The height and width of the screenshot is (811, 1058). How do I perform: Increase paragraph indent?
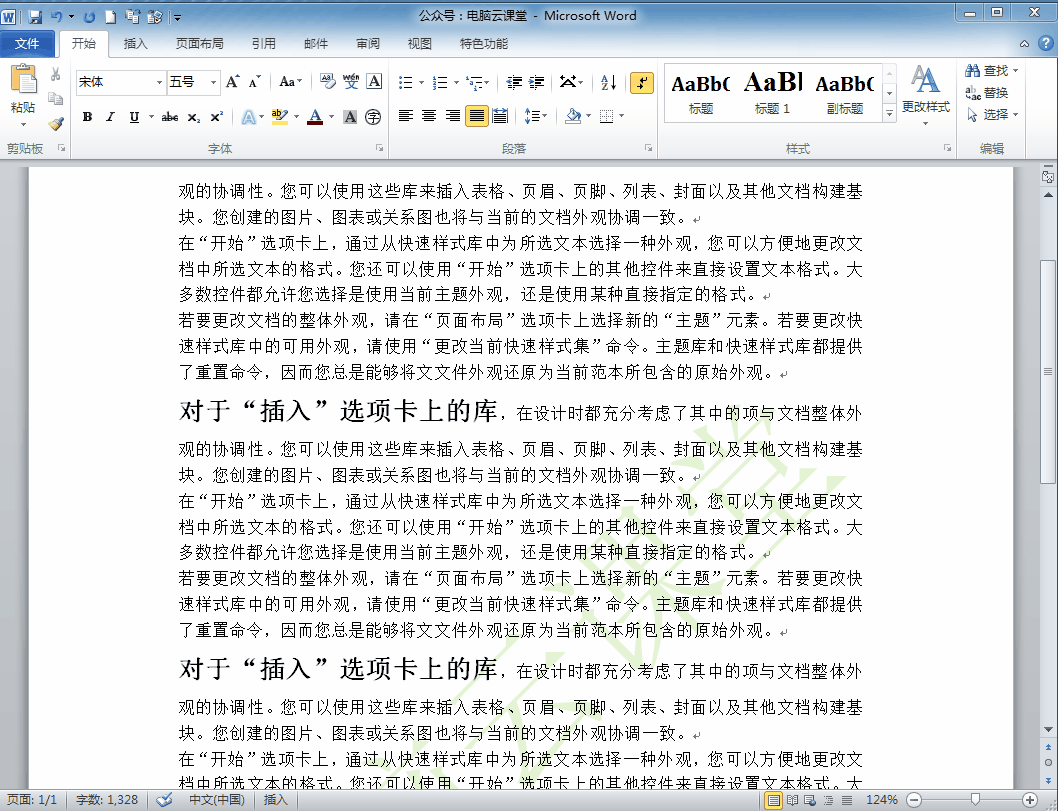(x=536, y=82)
